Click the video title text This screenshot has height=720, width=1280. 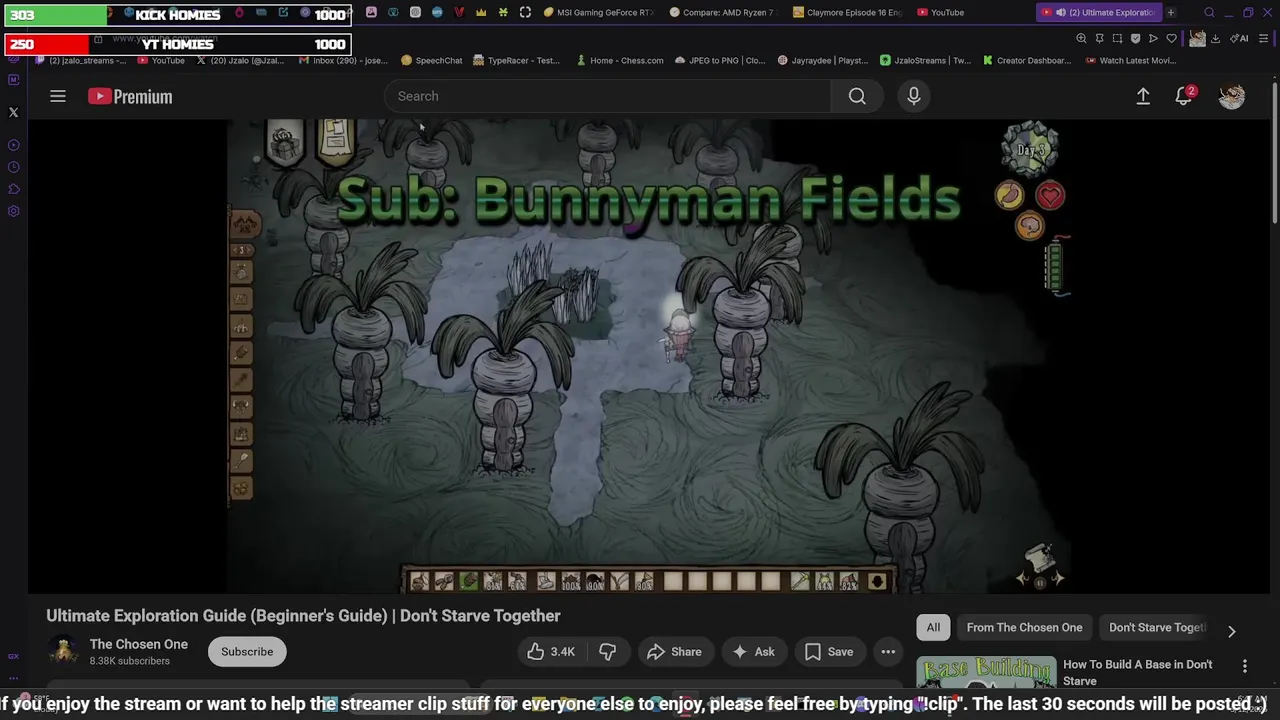303,616
